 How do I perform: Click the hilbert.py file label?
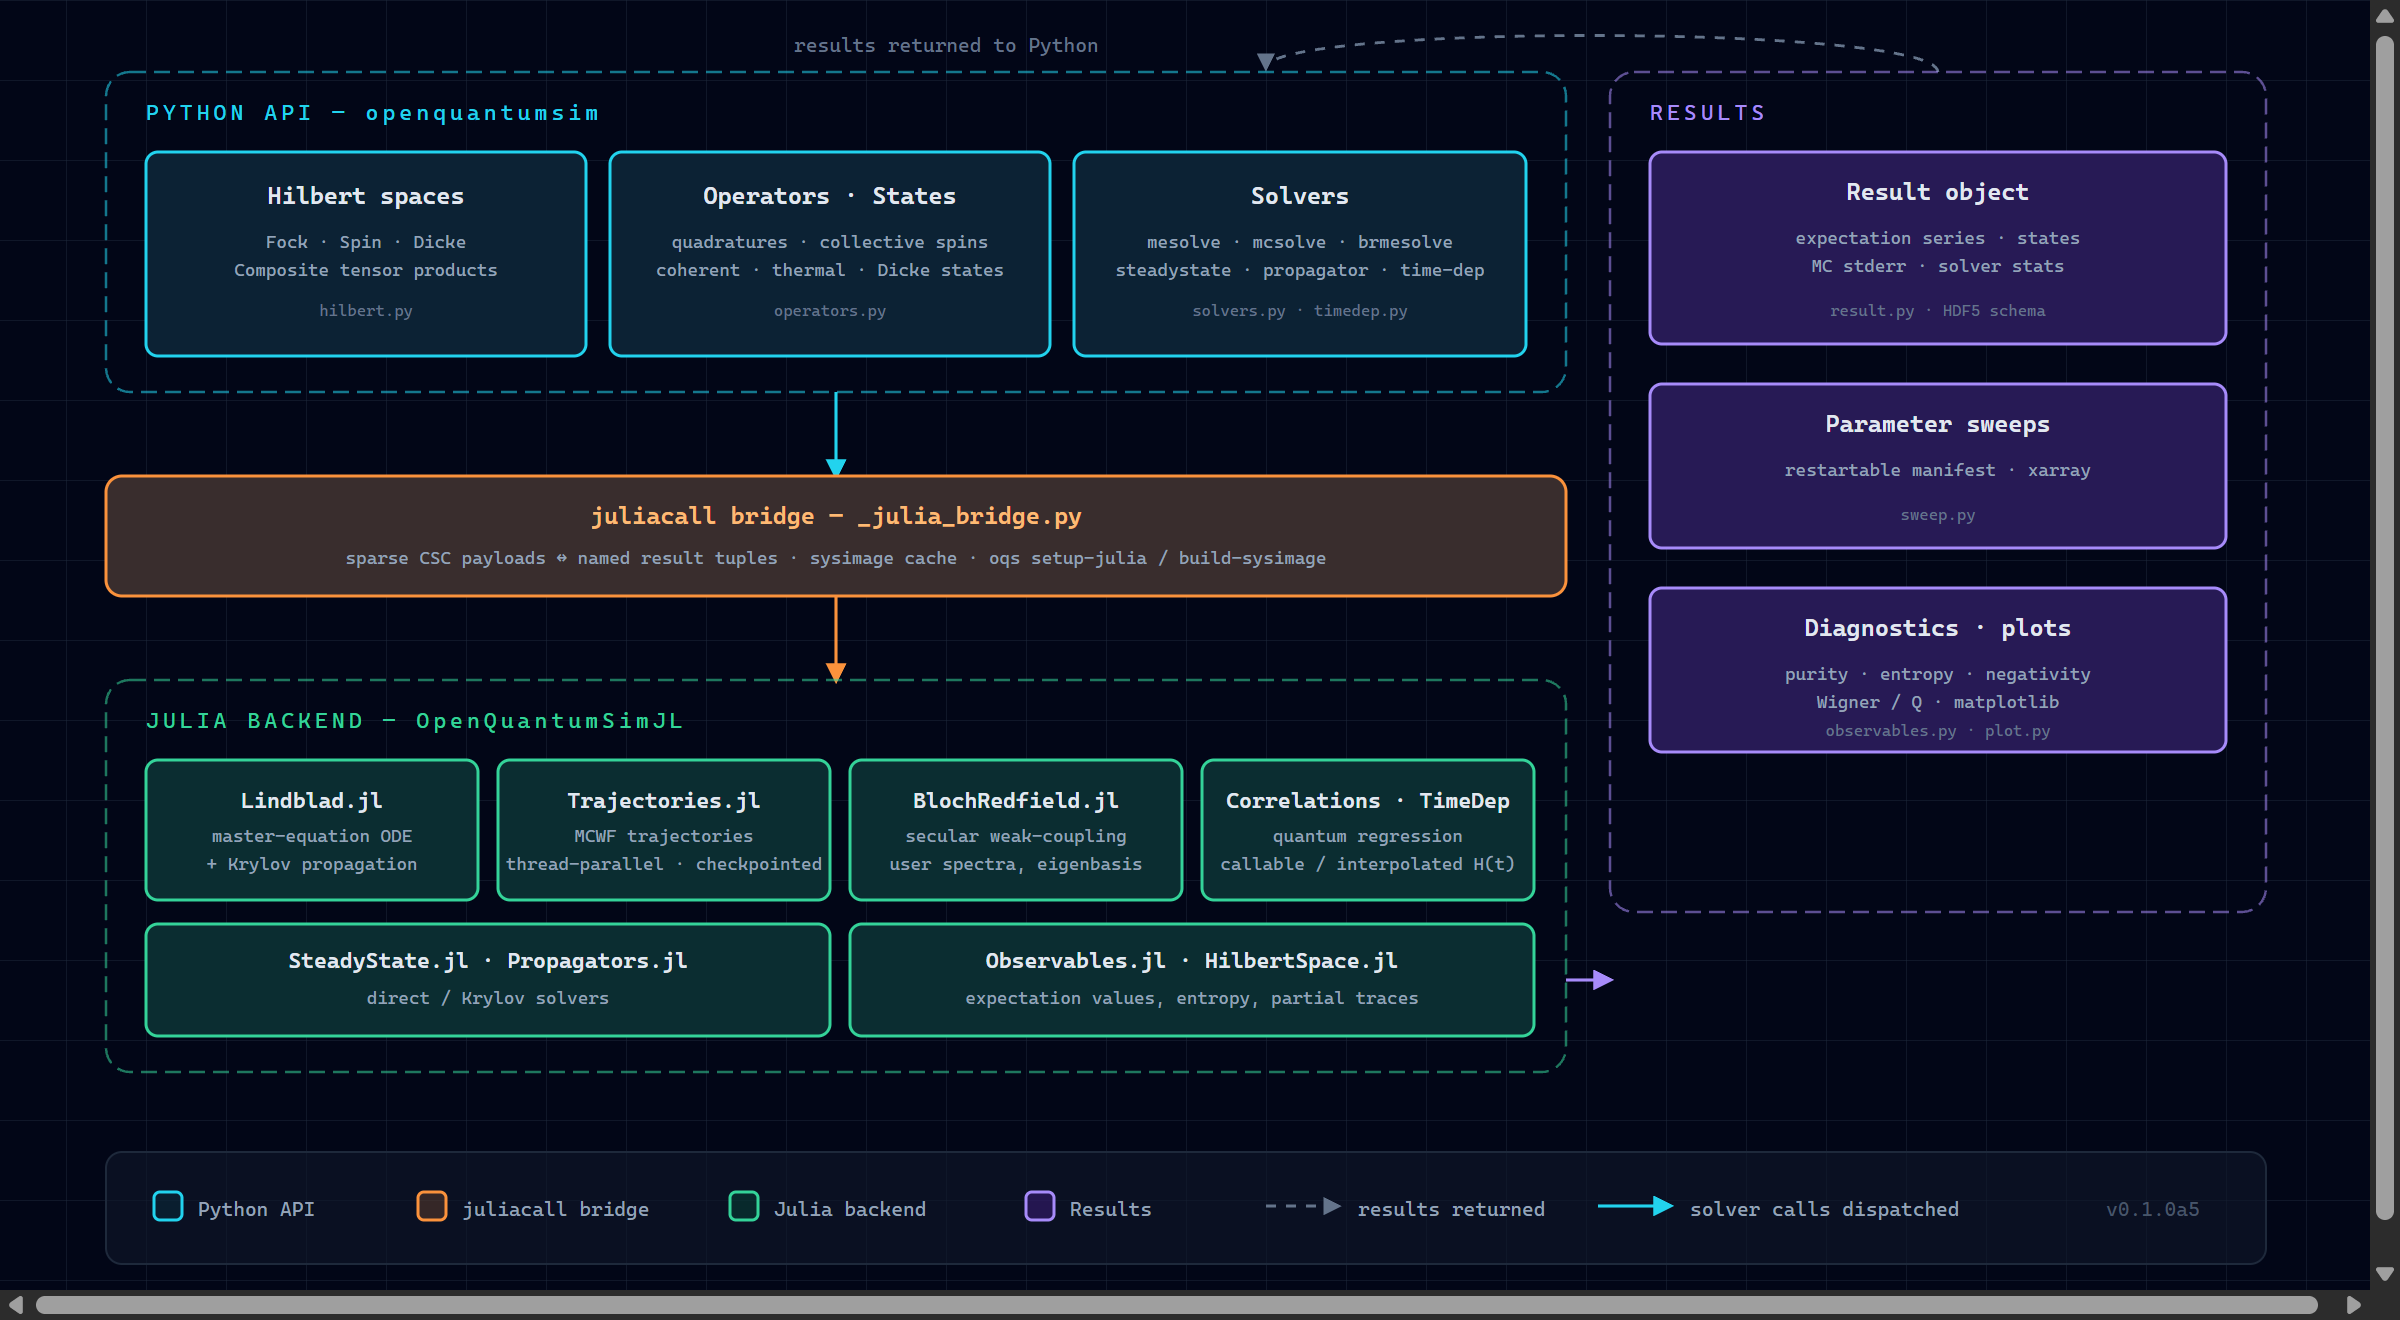[366, 311]
